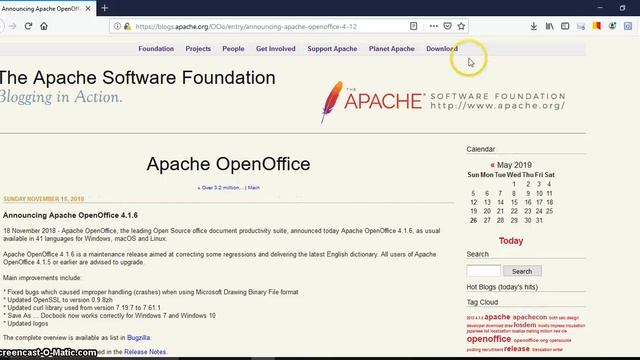
Task: Toggle reader view icon in address bar
Action: 413,26
